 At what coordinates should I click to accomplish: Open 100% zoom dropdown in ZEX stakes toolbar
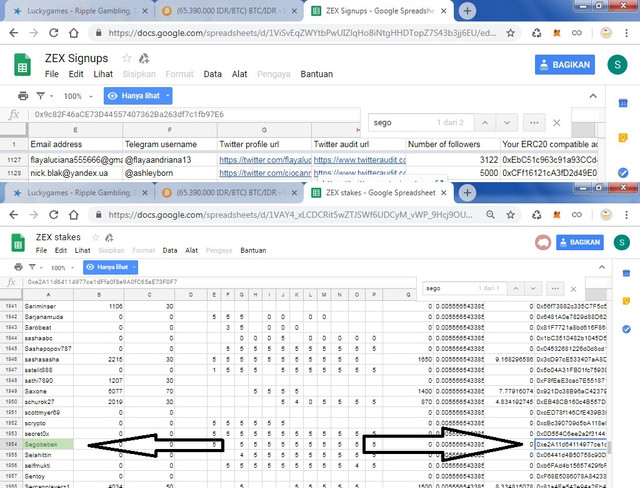(x=62, y=268)
